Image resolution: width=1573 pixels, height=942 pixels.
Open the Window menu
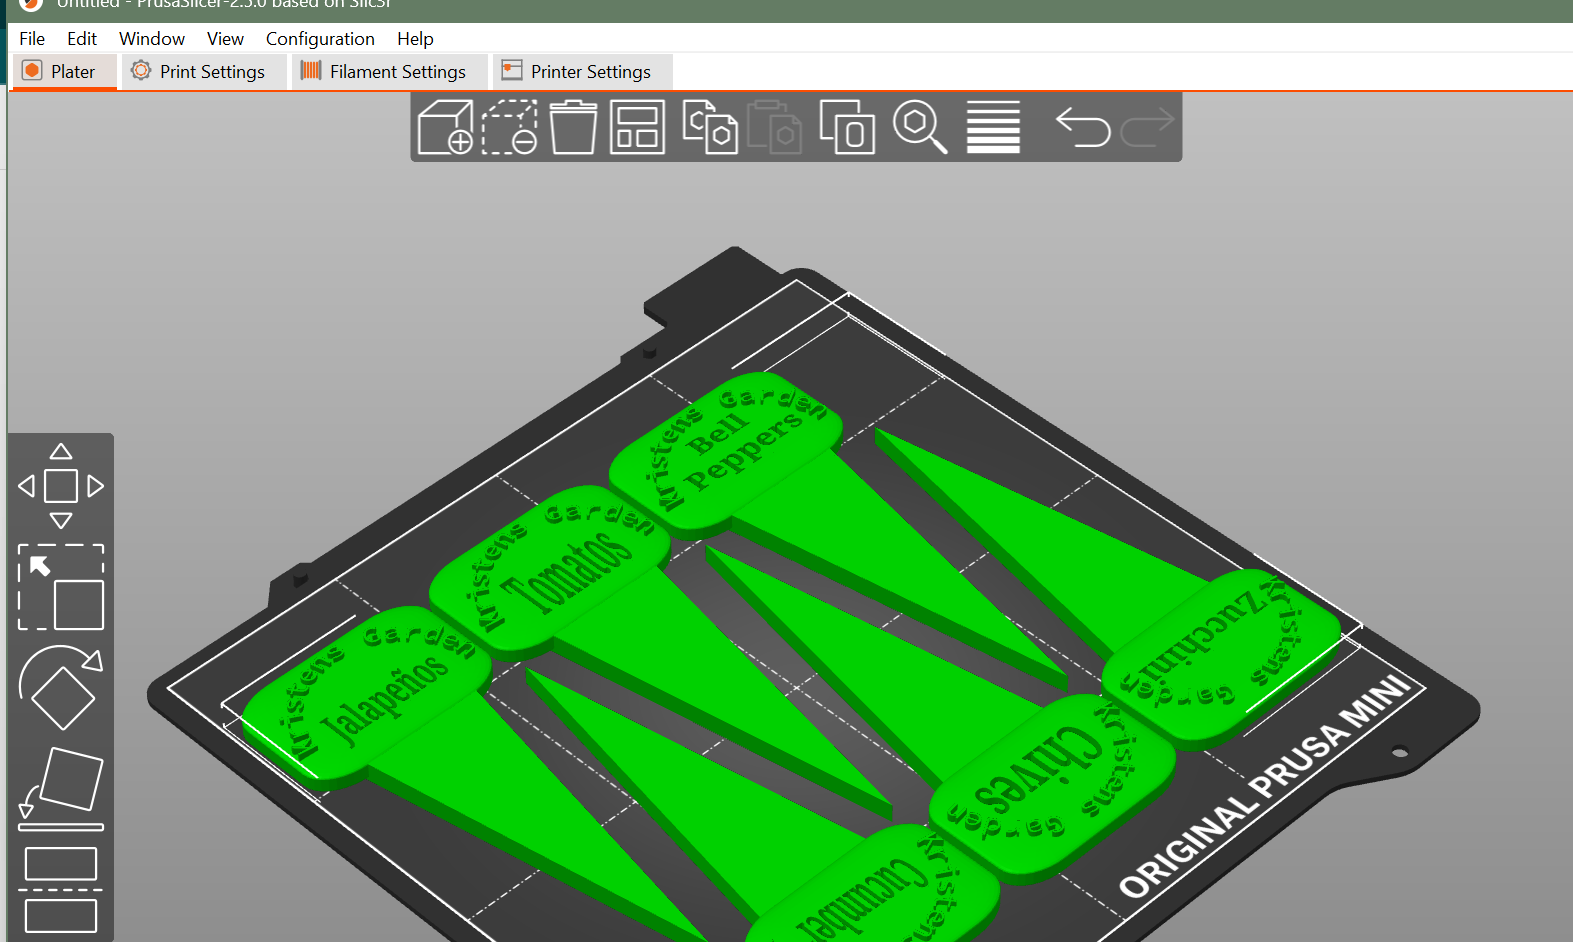152,39
